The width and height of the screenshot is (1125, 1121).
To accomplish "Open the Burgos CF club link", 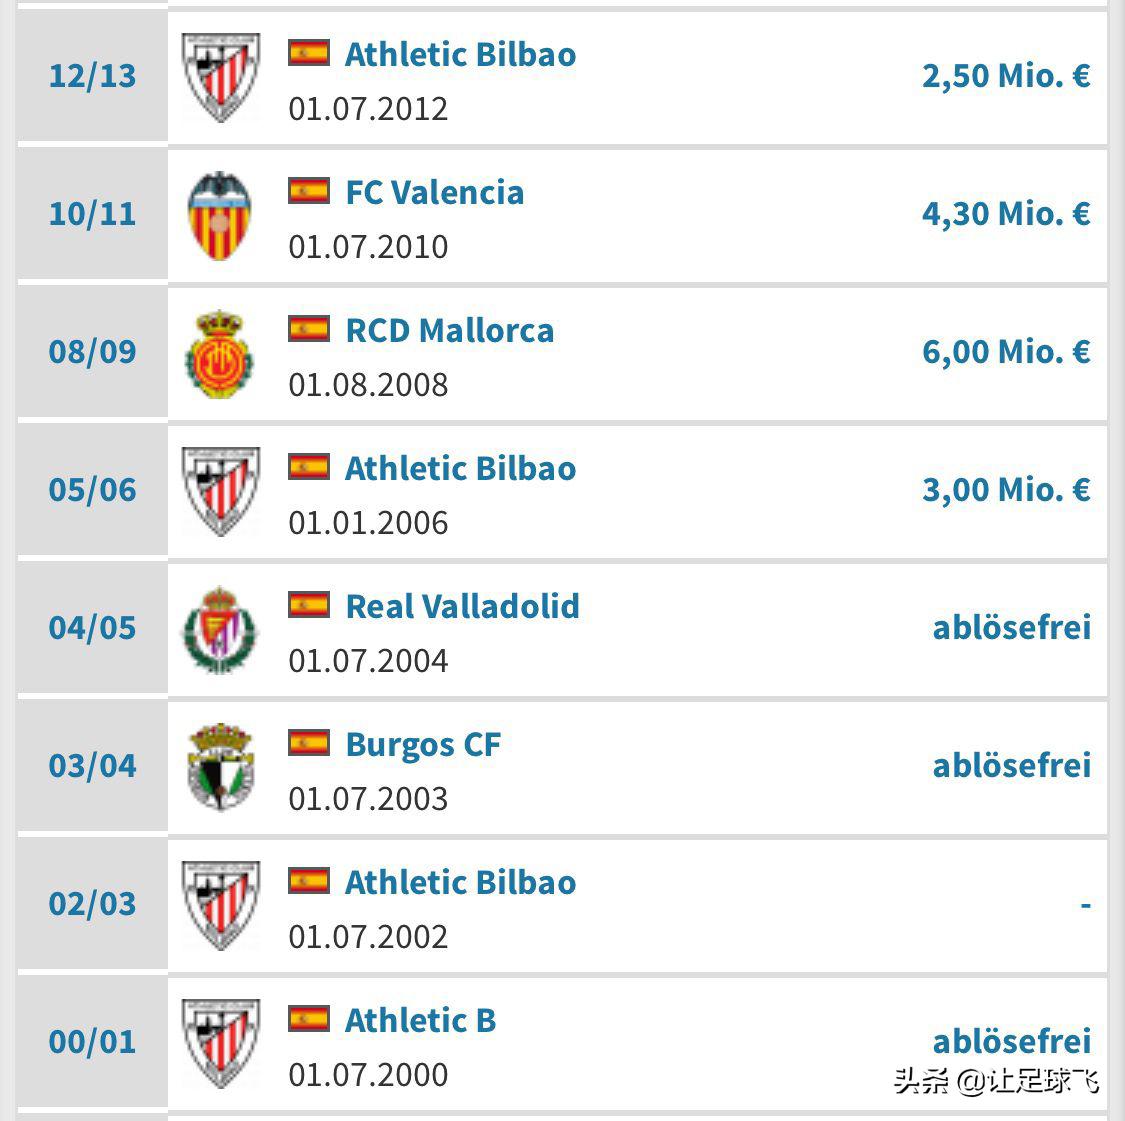I will pos(422,744).
